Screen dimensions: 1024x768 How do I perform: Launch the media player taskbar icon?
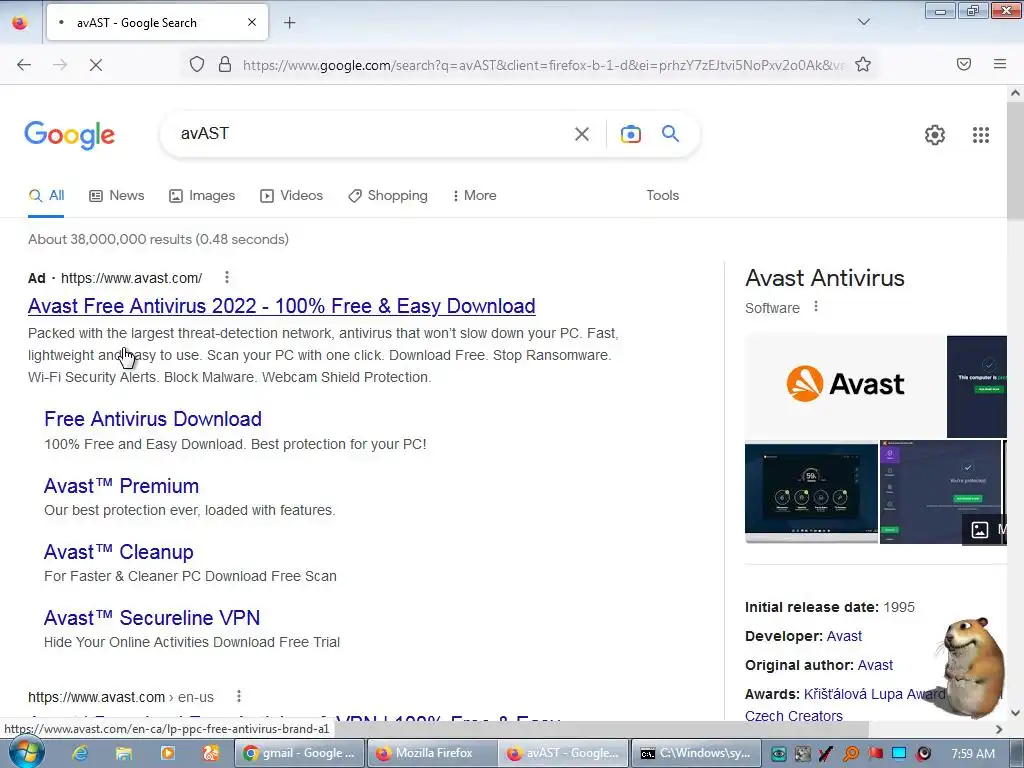pos(167,753)
